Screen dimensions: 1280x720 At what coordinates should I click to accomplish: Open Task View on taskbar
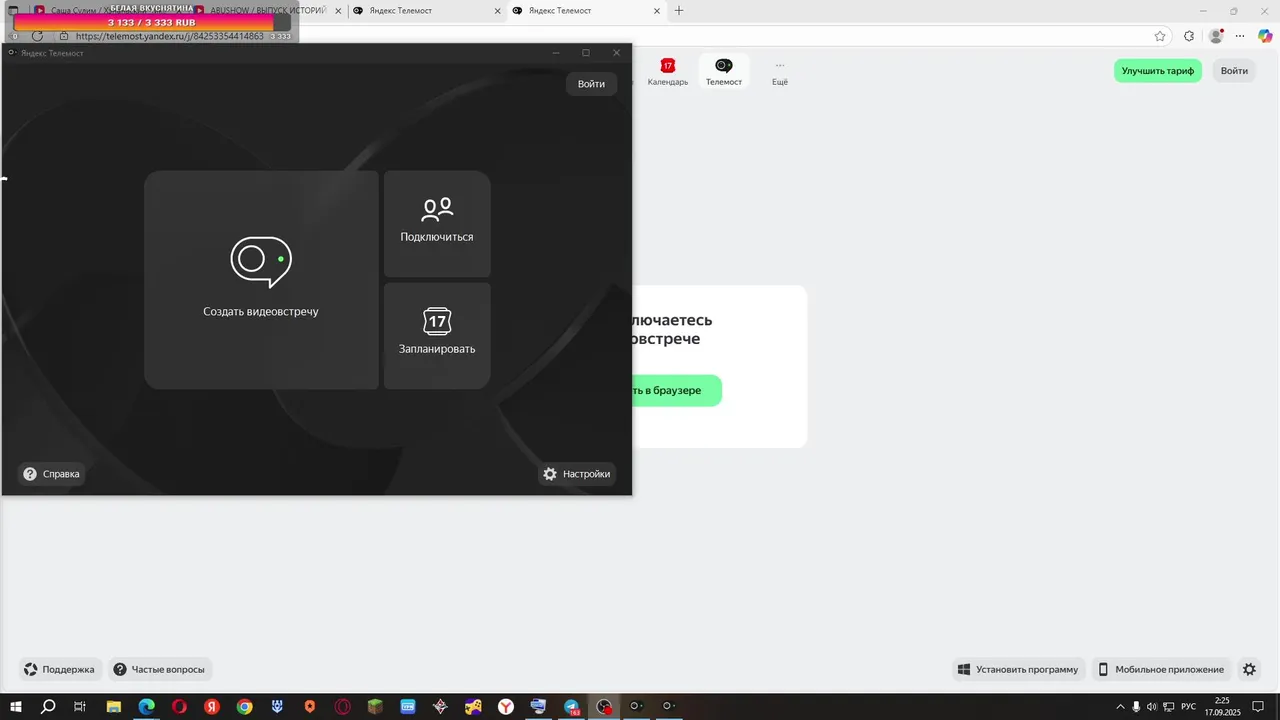80,707
